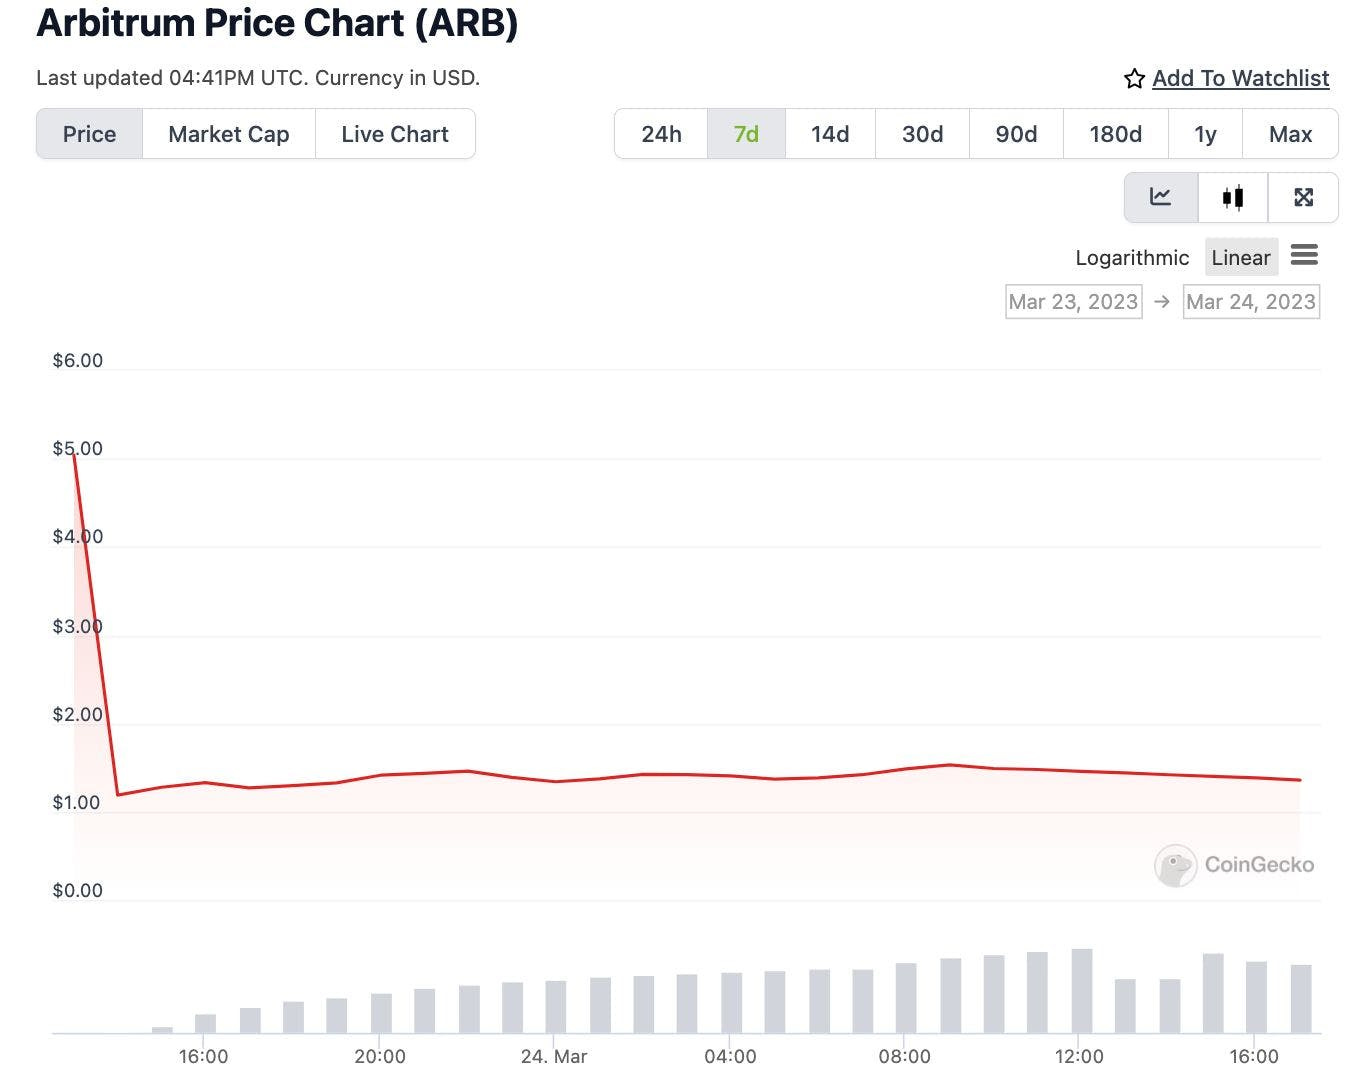The image size is (1360, 1078).
Task: Click the Add To Watchlist link
Action: pos(1241,78)
